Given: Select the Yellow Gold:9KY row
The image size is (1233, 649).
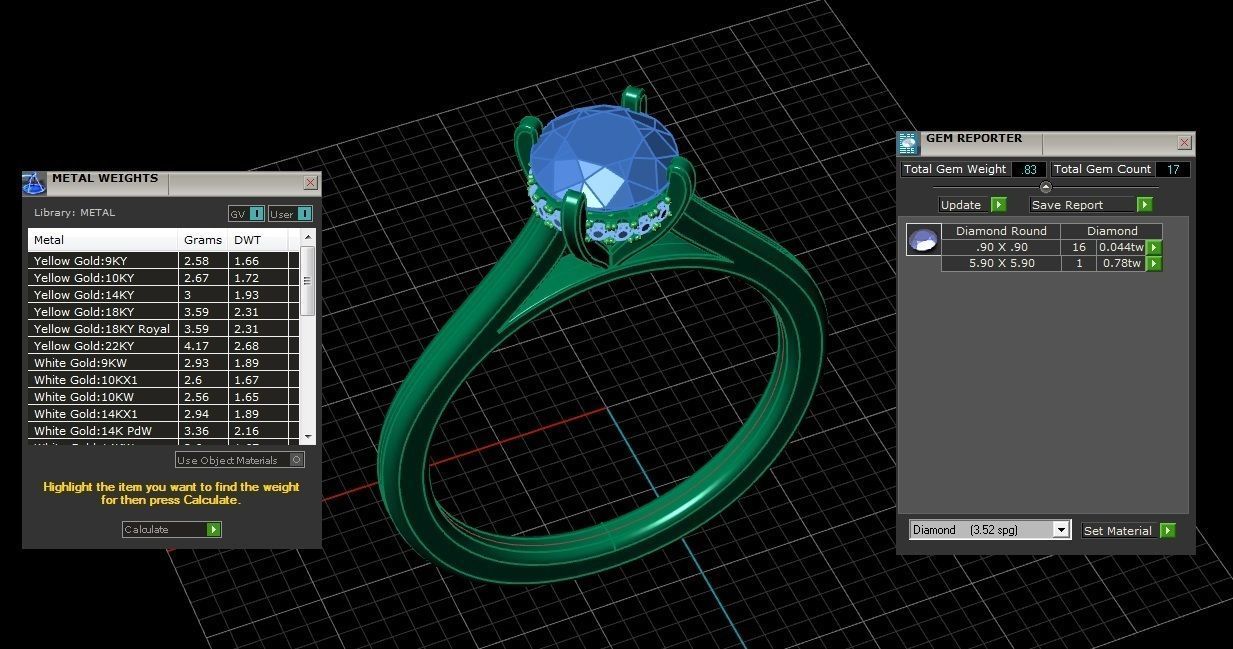Looking at the screenshot, I should click(164, 261).
